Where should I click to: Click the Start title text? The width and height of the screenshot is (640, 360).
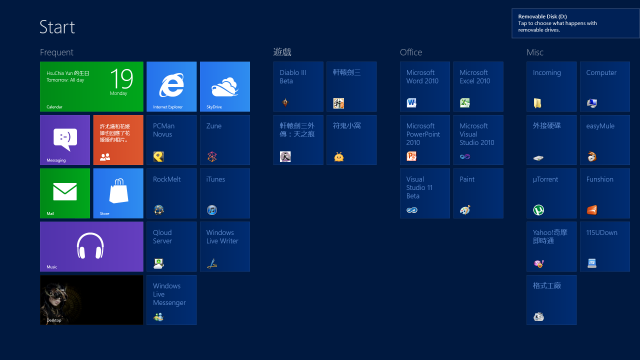point(57,27)
